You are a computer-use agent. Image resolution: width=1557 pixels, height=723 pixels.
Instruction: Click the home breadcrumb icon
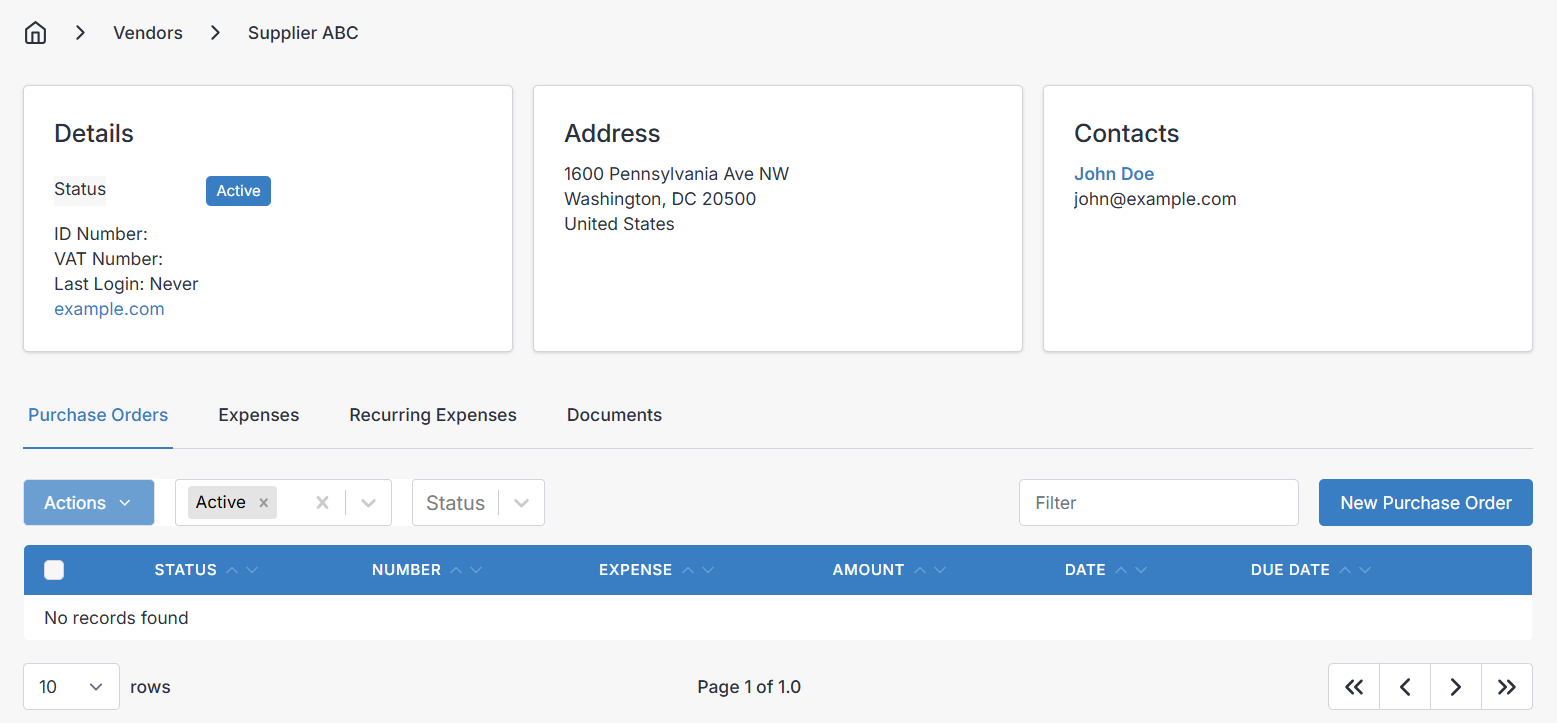[35, 32]
